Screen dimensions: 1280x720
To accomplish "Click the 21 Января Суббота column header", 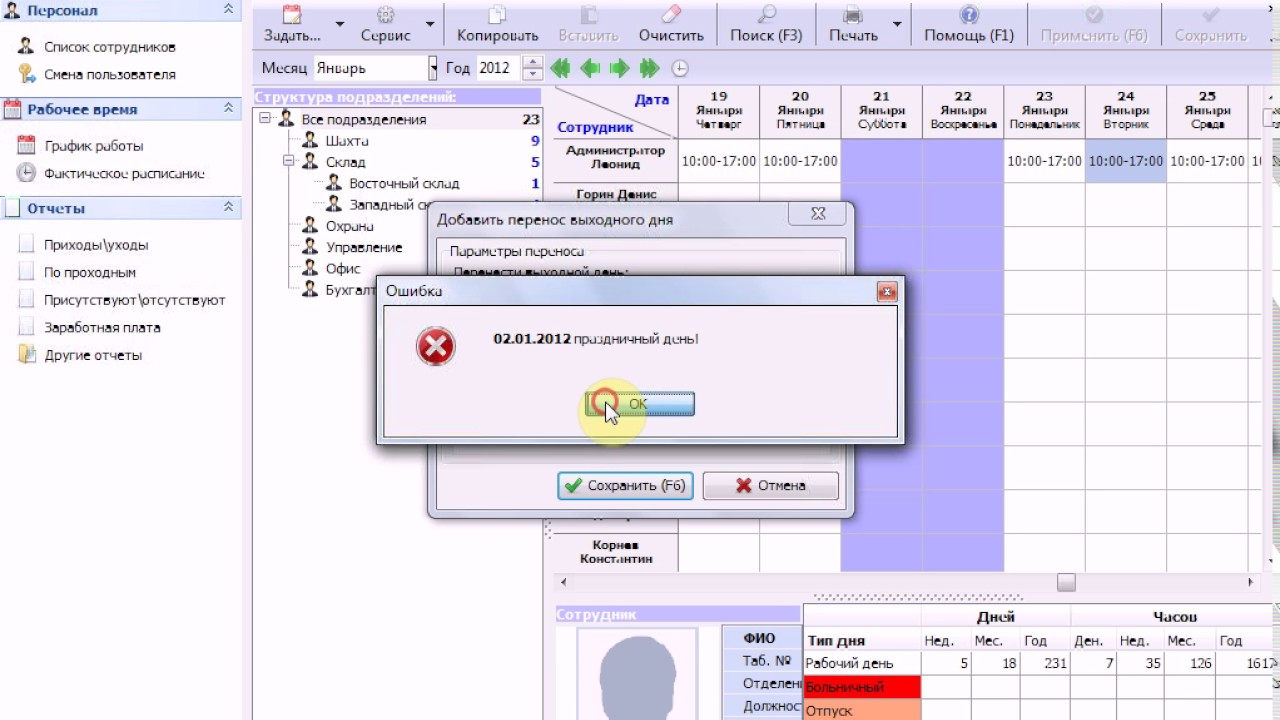I will (881, 111).
